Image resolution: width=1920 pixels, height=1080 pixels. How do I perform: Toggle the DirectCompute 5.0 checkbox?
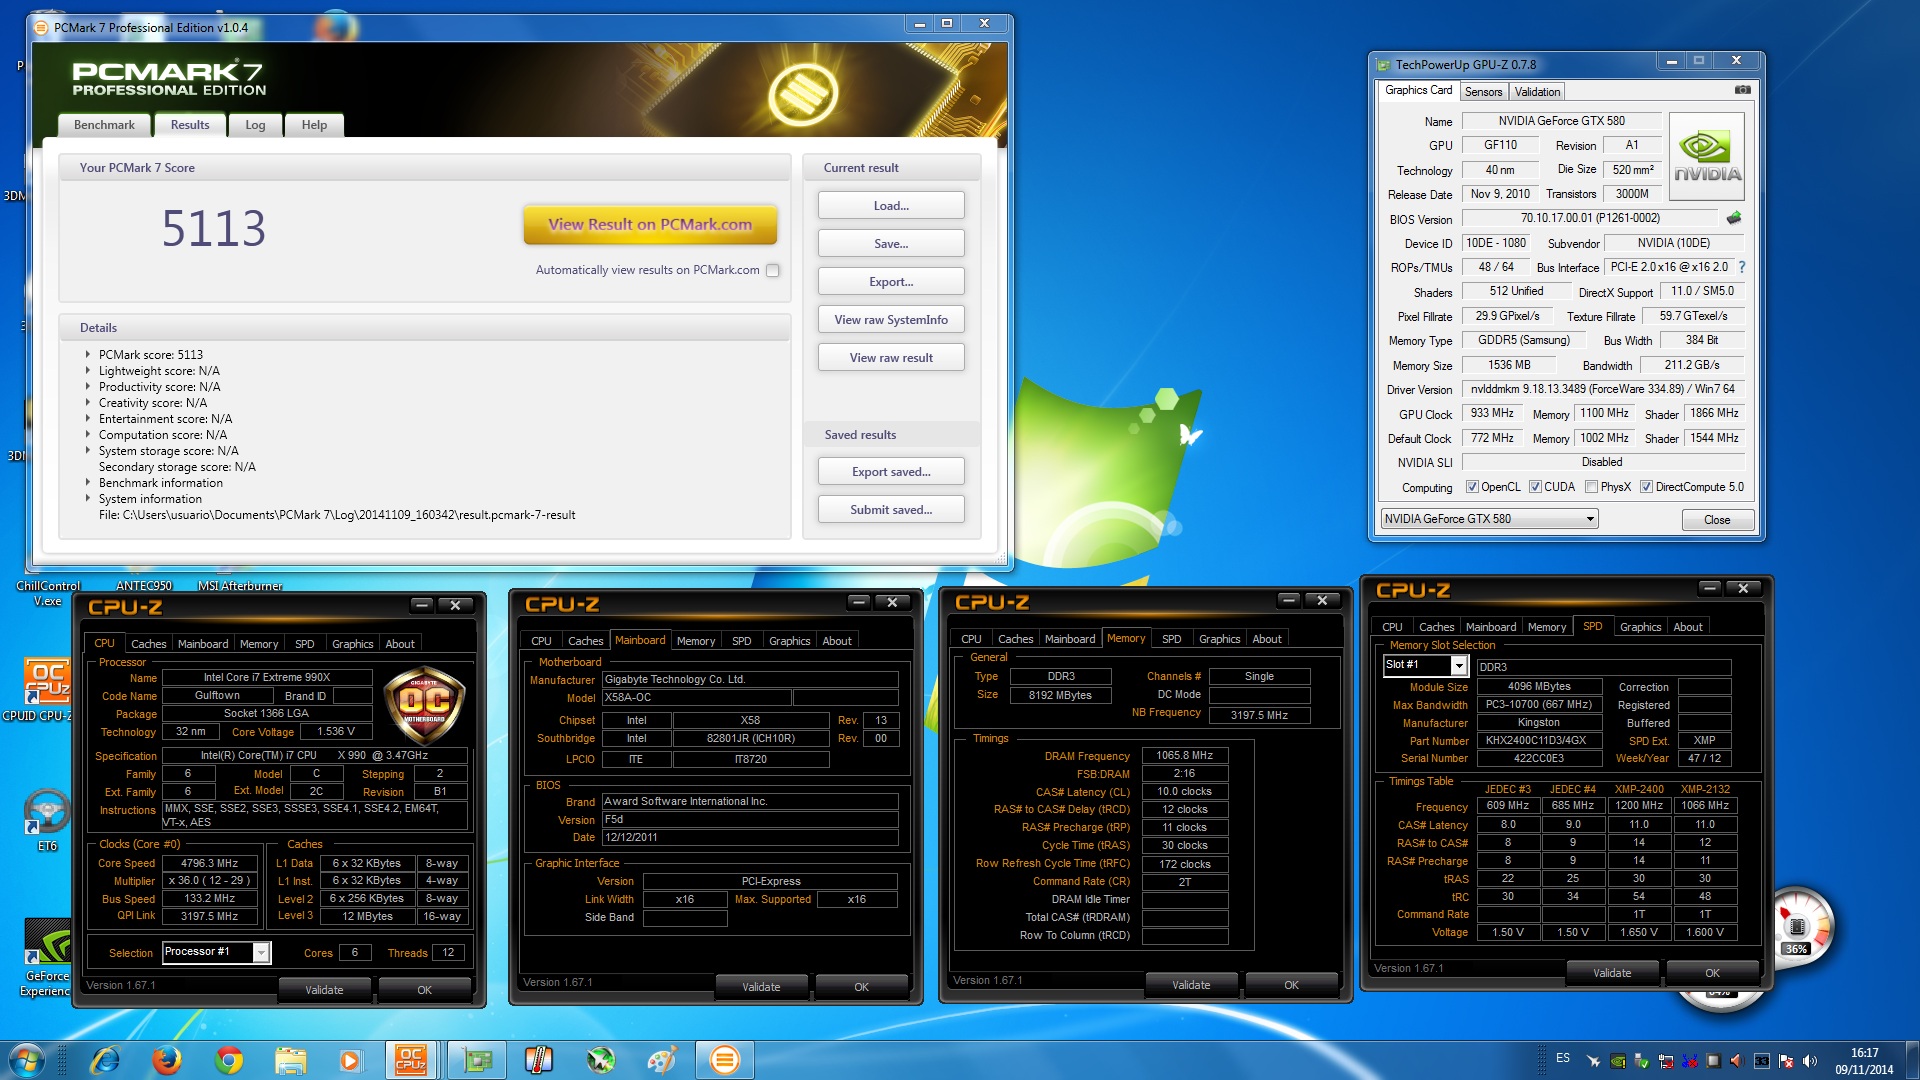coord(1646,487)
